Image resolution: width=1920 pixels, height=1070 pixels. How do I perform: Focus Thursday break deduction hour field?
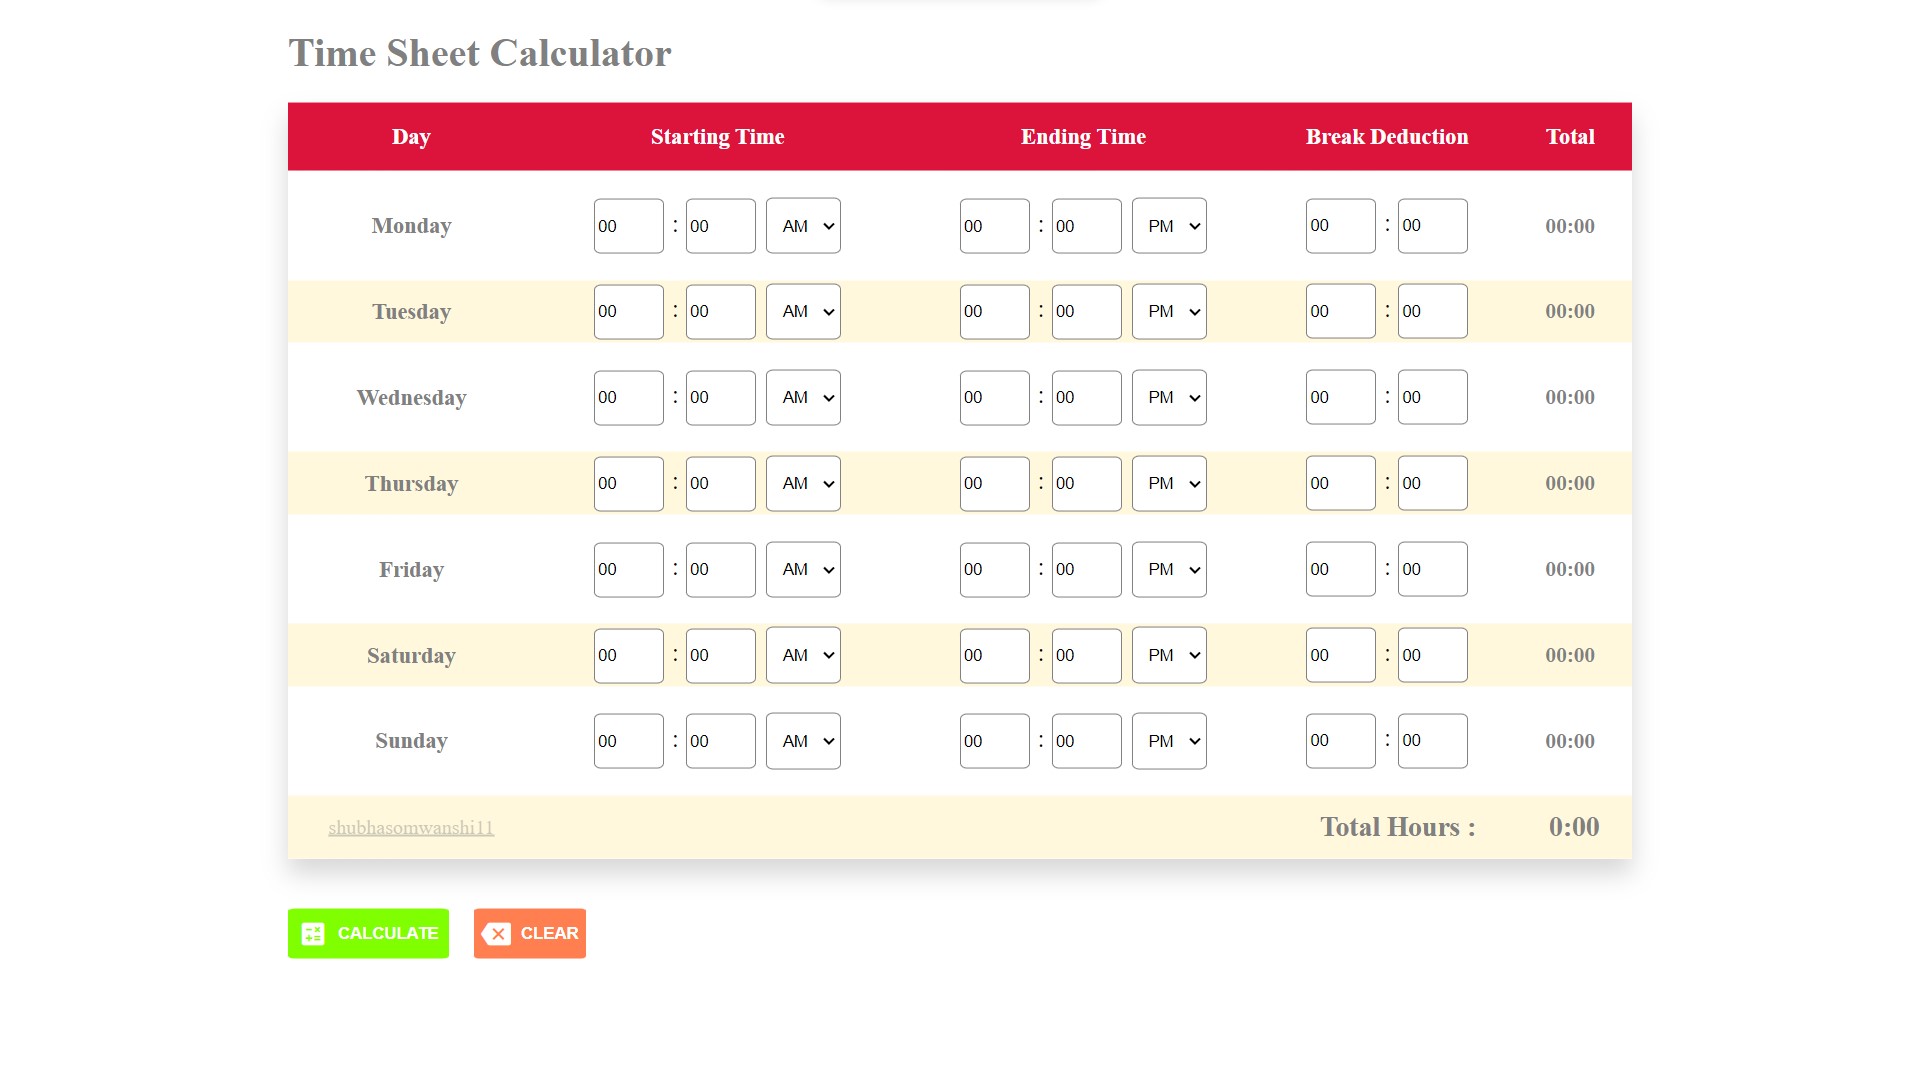pos(1341,484)
